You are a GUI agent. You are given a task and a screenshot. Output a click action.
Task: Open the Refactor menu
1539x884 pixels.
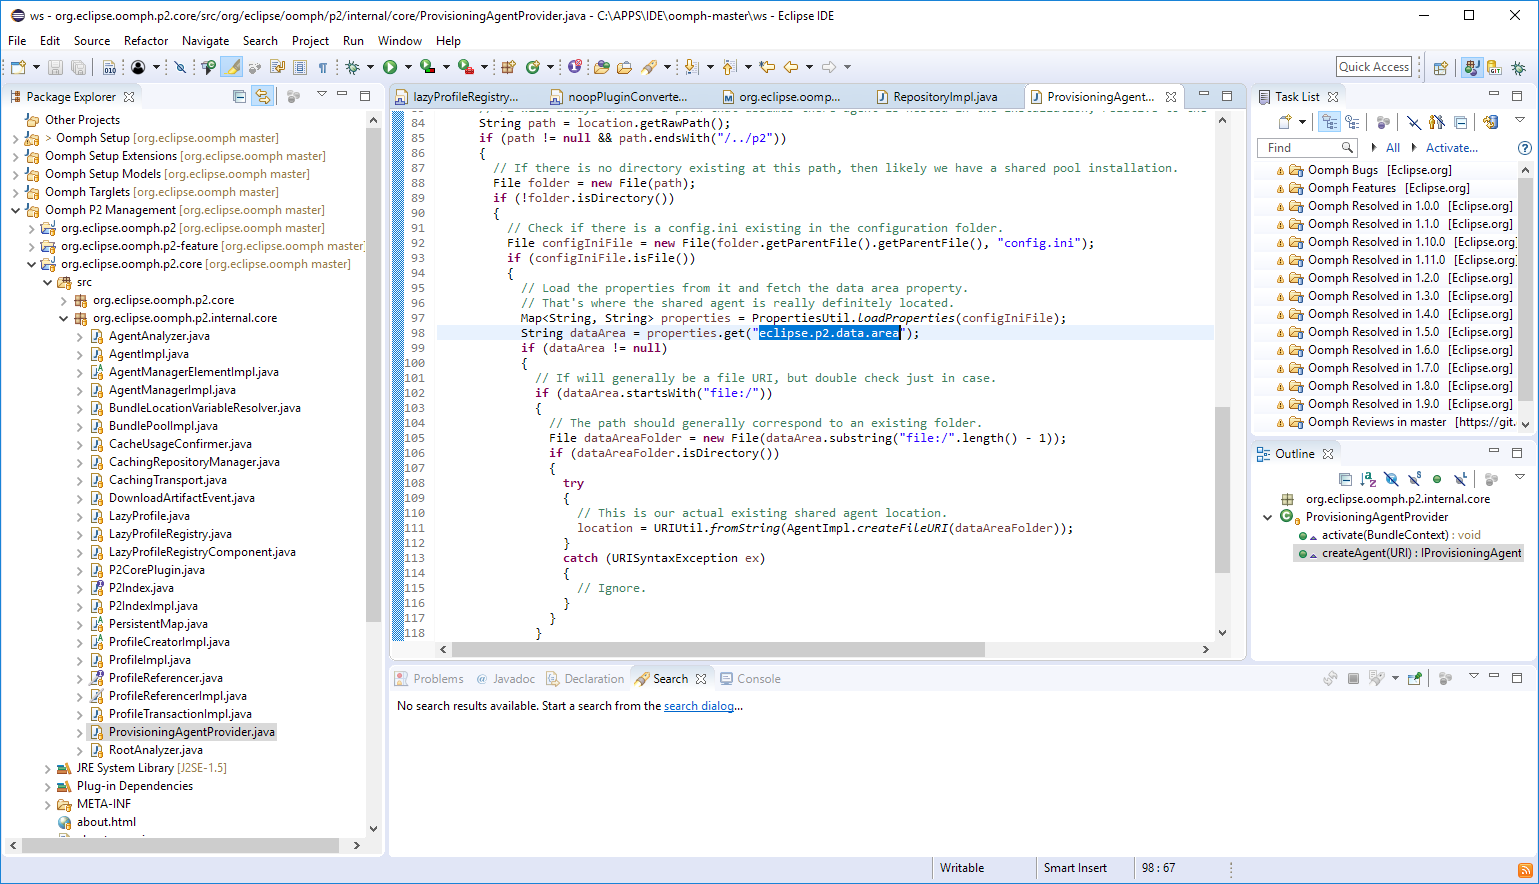(x=146, y=41)
